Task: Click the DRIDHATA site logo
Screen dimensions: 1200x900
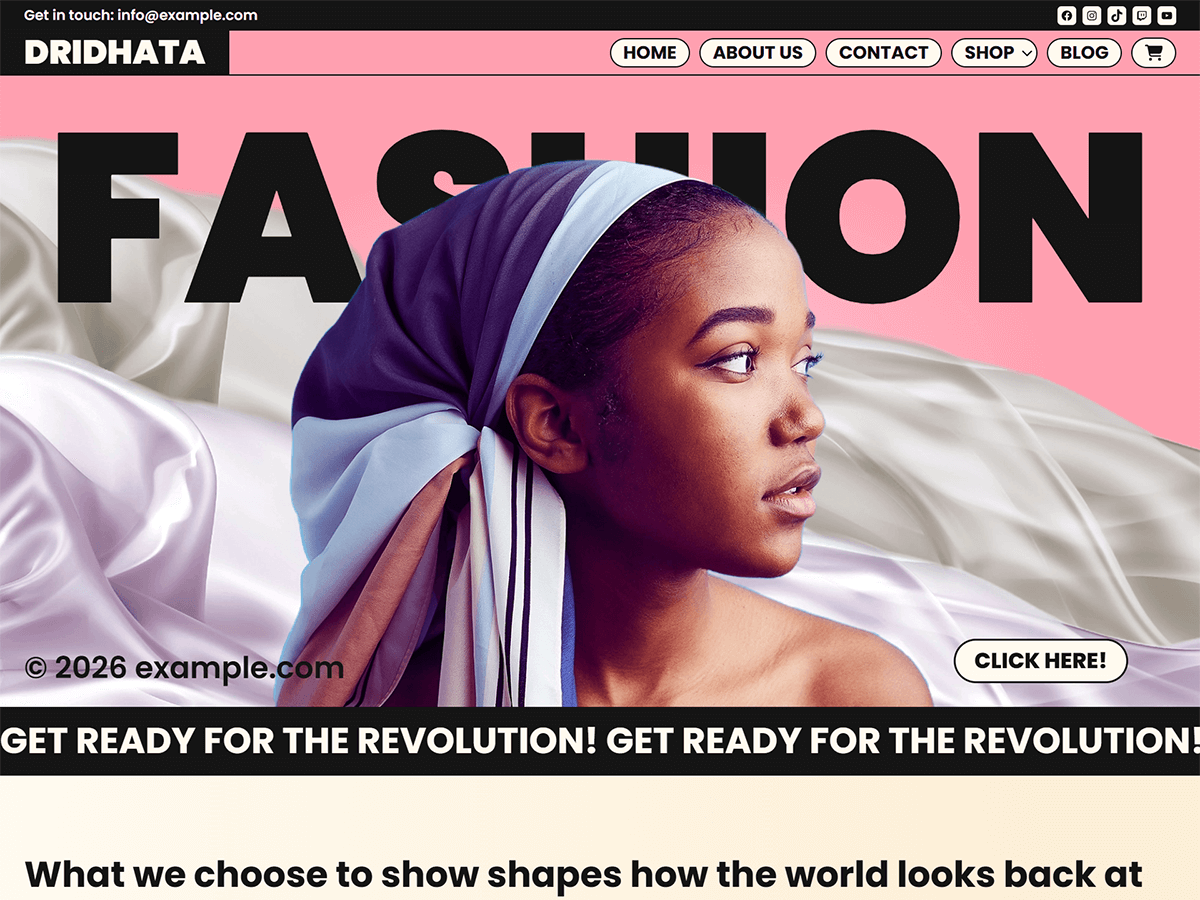Action: tap(115, 52)
